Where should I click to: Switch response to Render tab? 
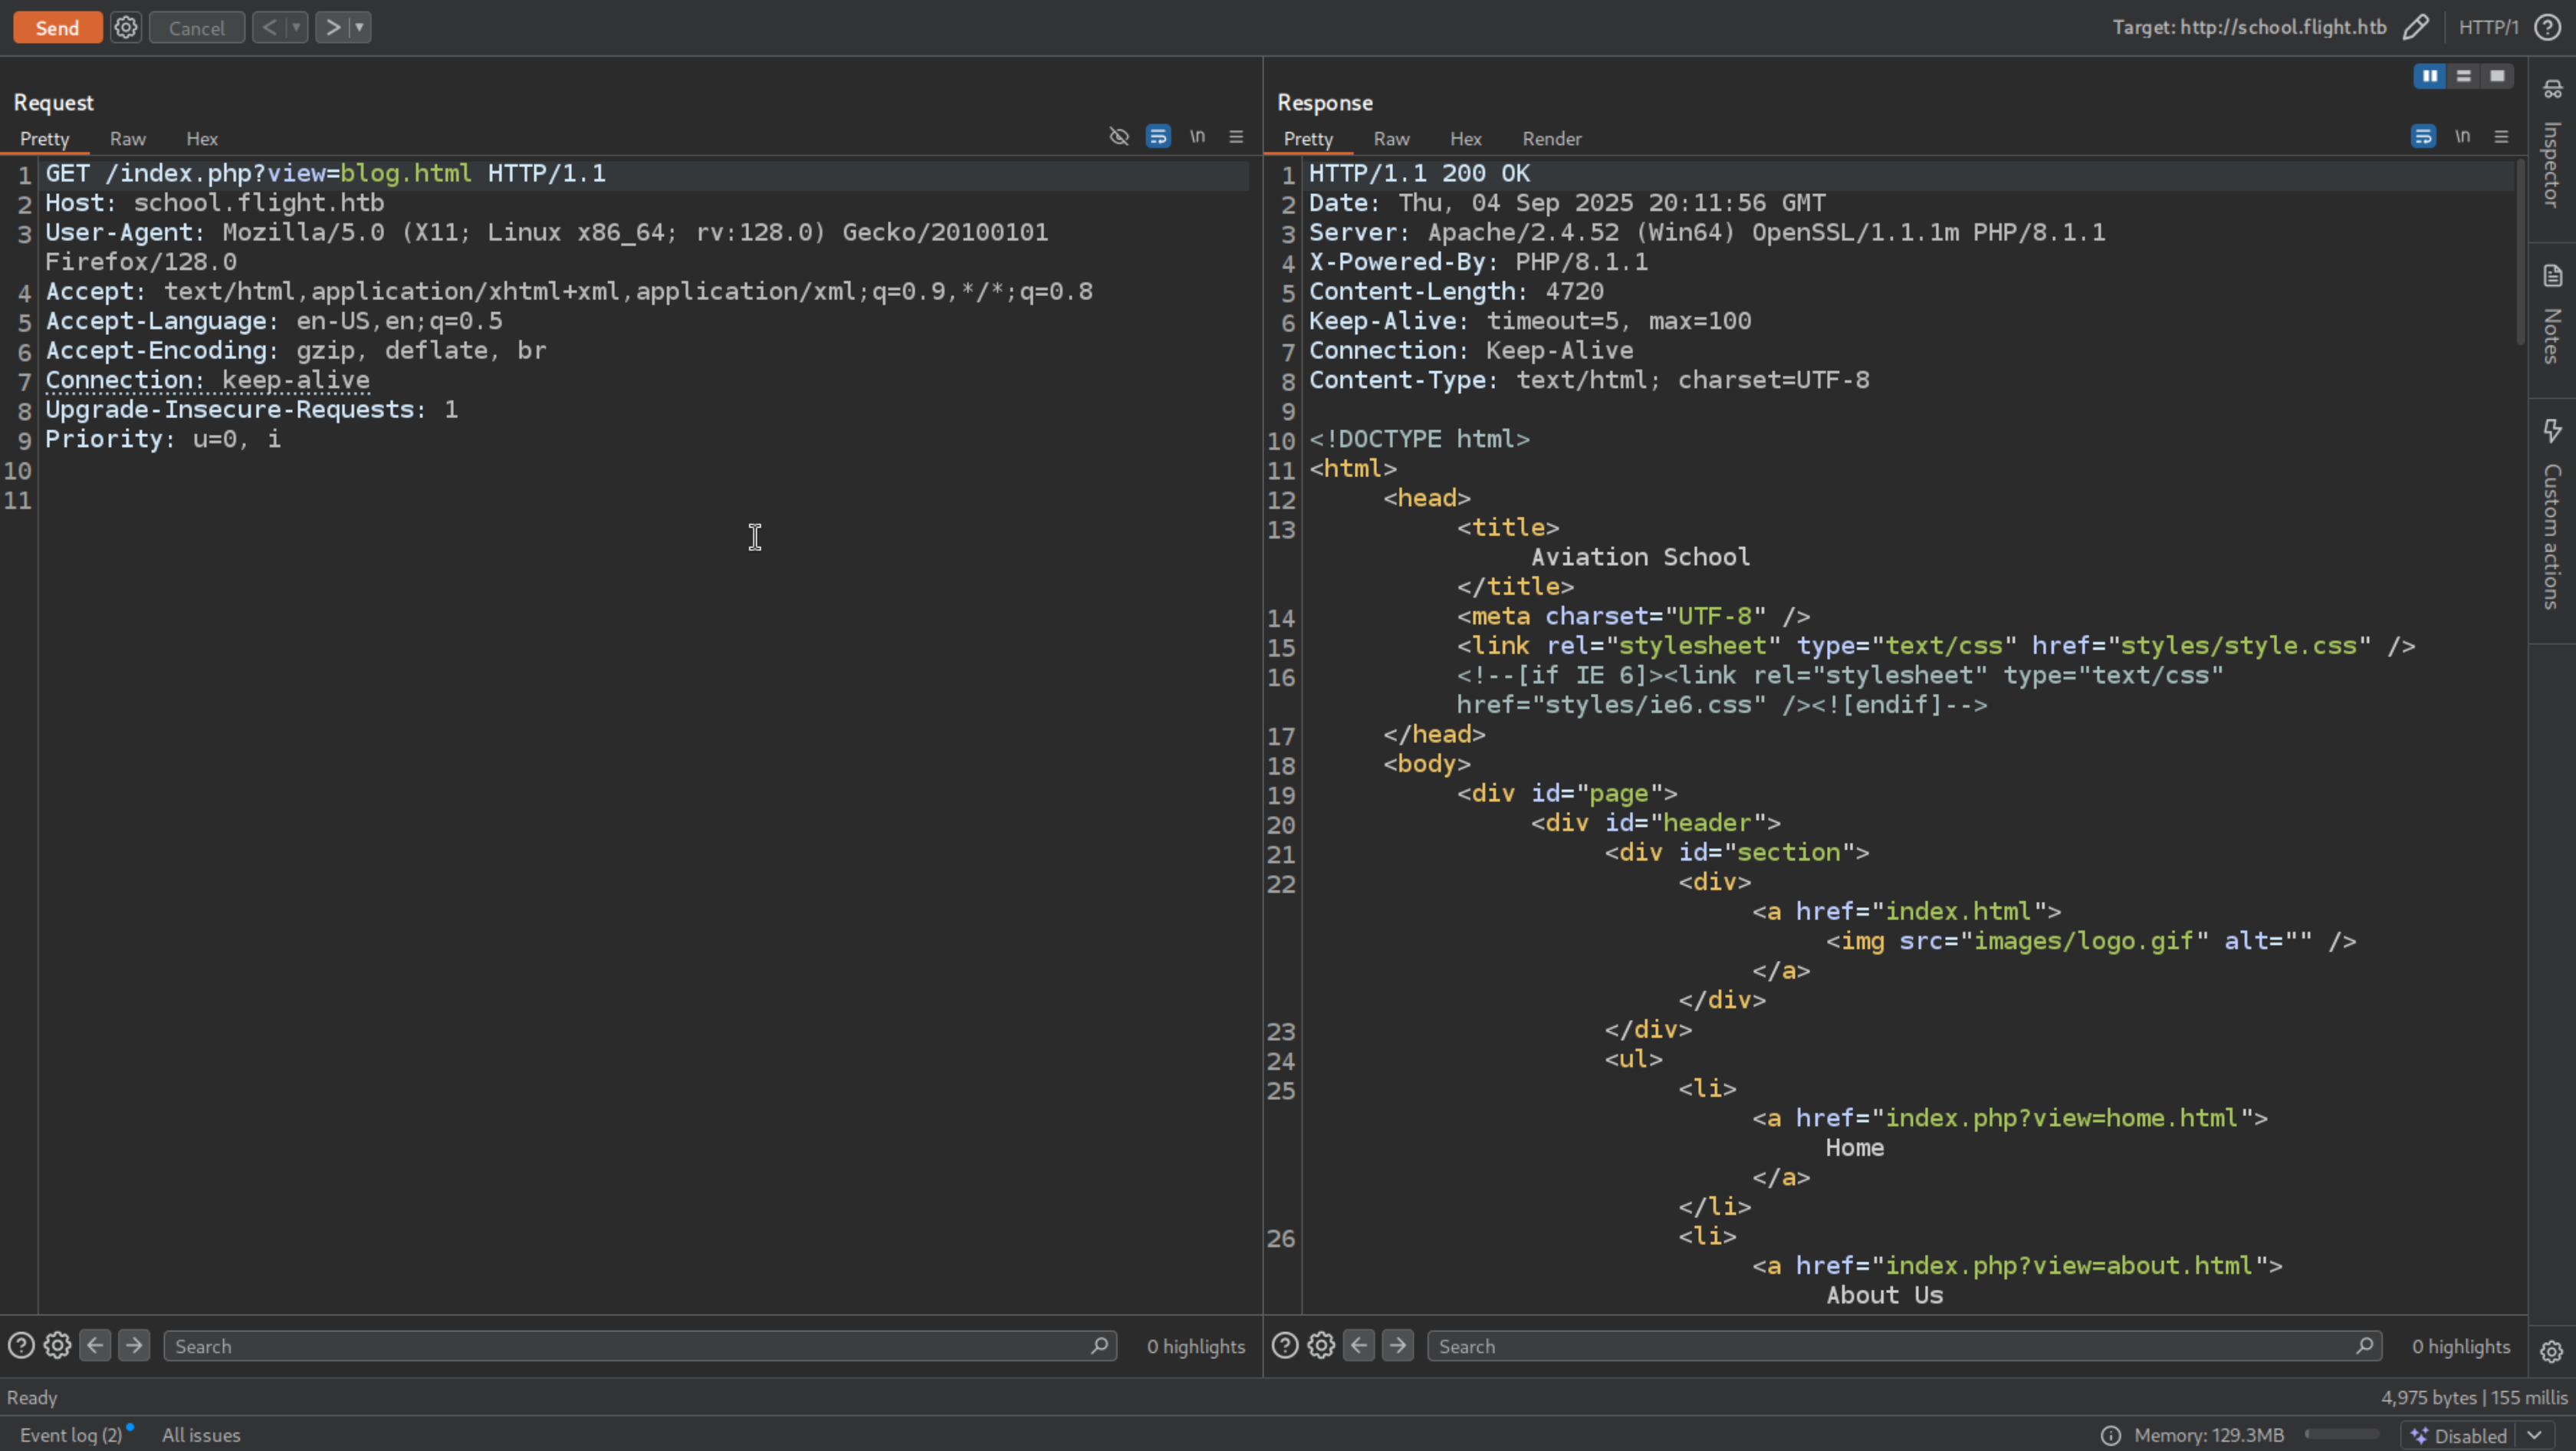[x=1551, y=139]
